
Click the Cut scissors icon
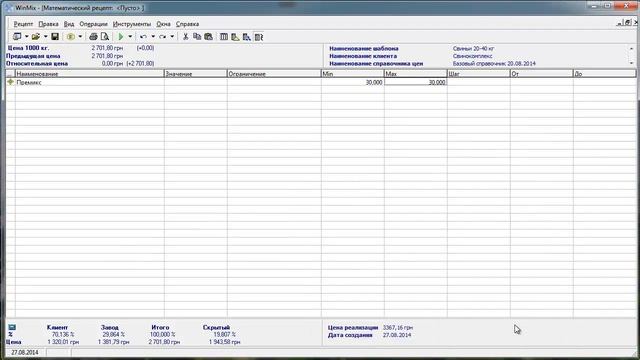click(185, 37)
